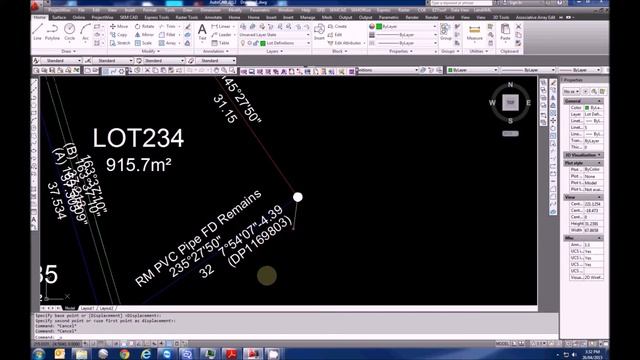Switch to the Home ribbon tab
This screenshot has width=640, height=360.
(40, 18)
